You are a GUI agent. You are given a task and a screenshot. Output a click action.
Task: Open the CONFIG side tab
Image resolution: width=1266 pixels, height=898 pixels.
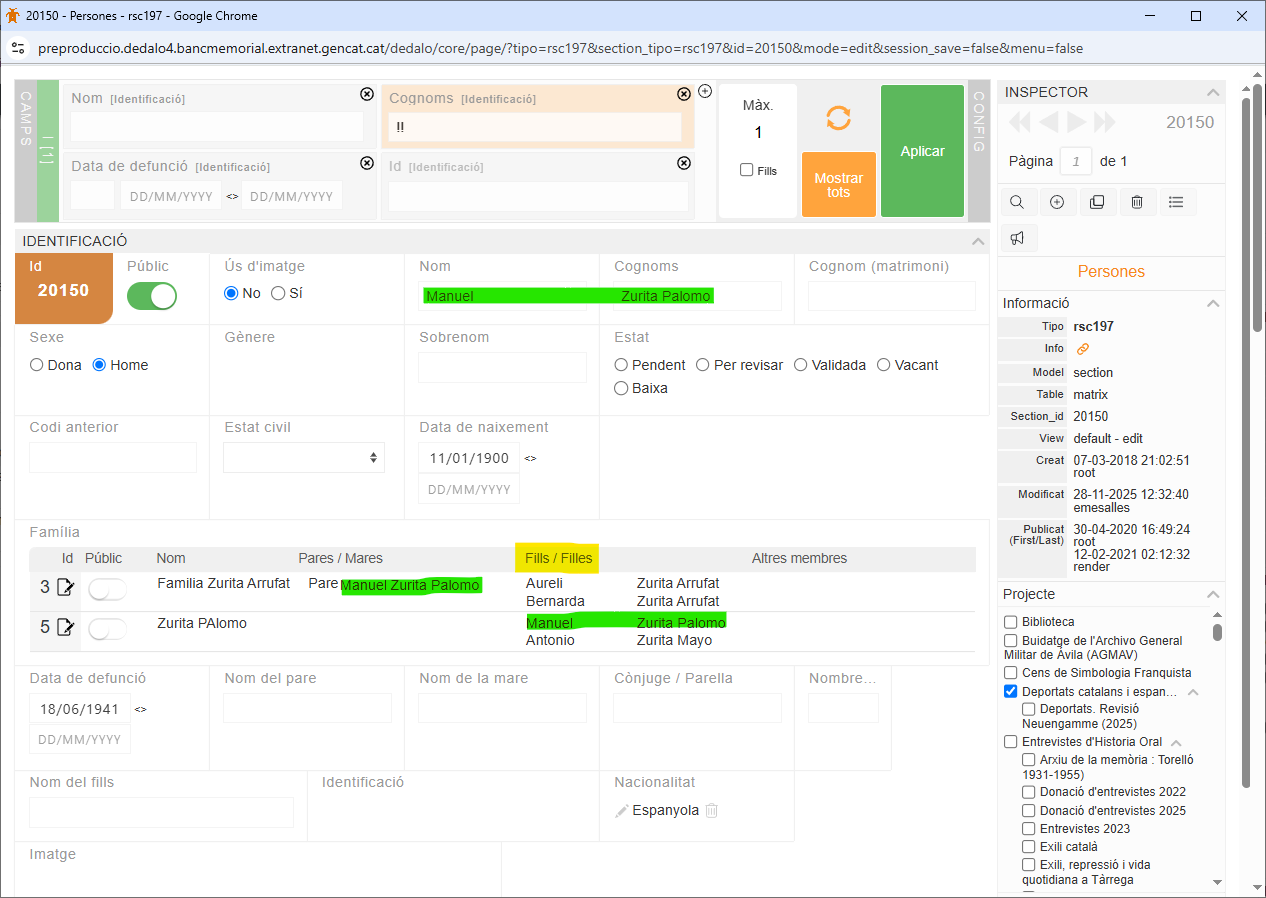[x=979, y=151]
